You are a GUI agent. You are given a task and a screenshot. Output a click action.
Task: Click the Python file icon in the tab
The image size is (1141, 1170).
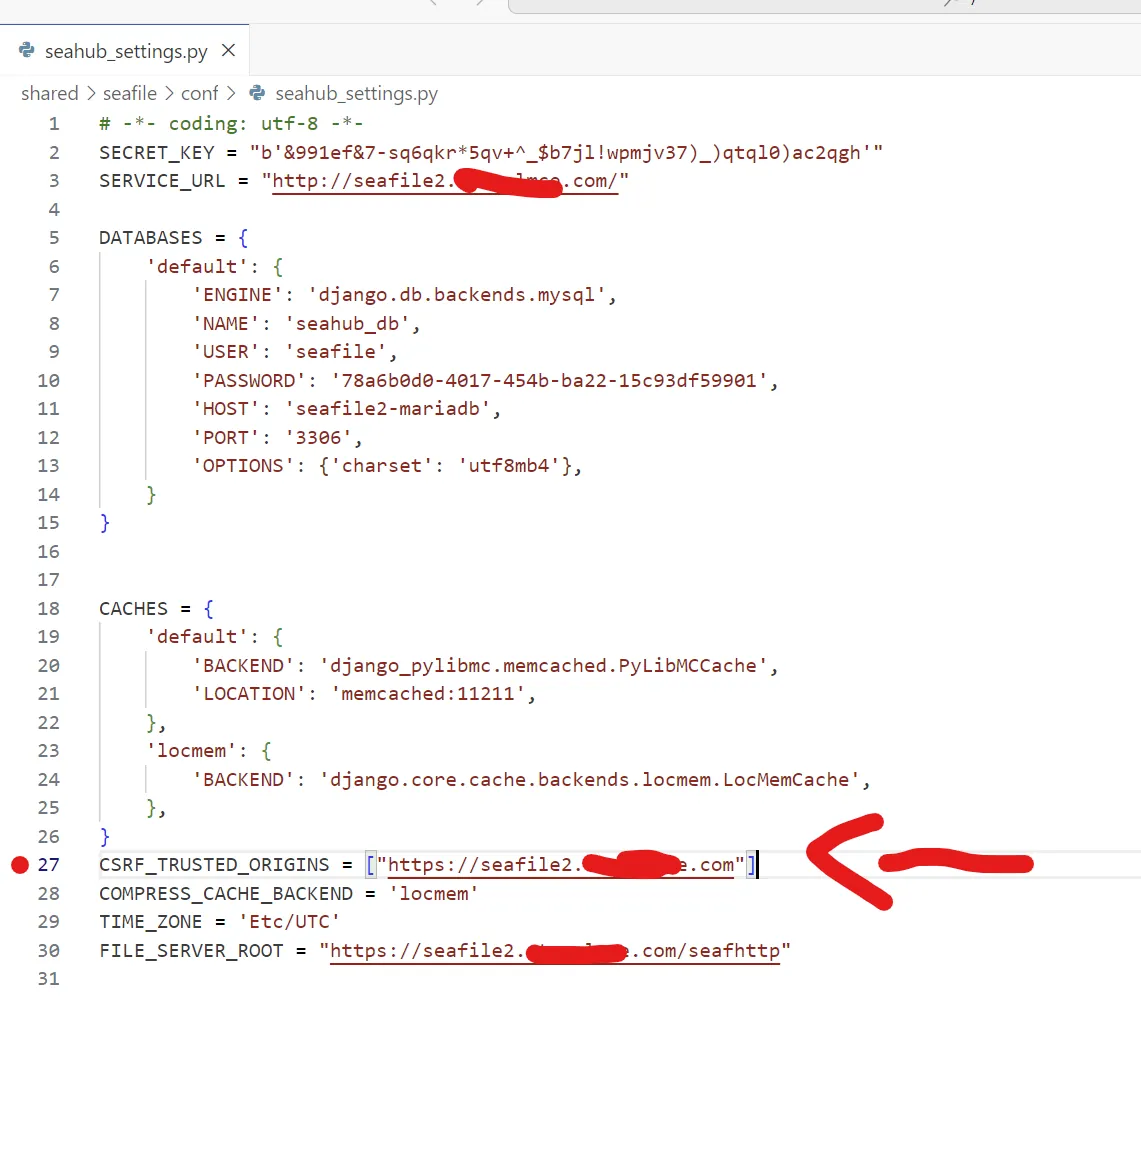pos(27,50)
